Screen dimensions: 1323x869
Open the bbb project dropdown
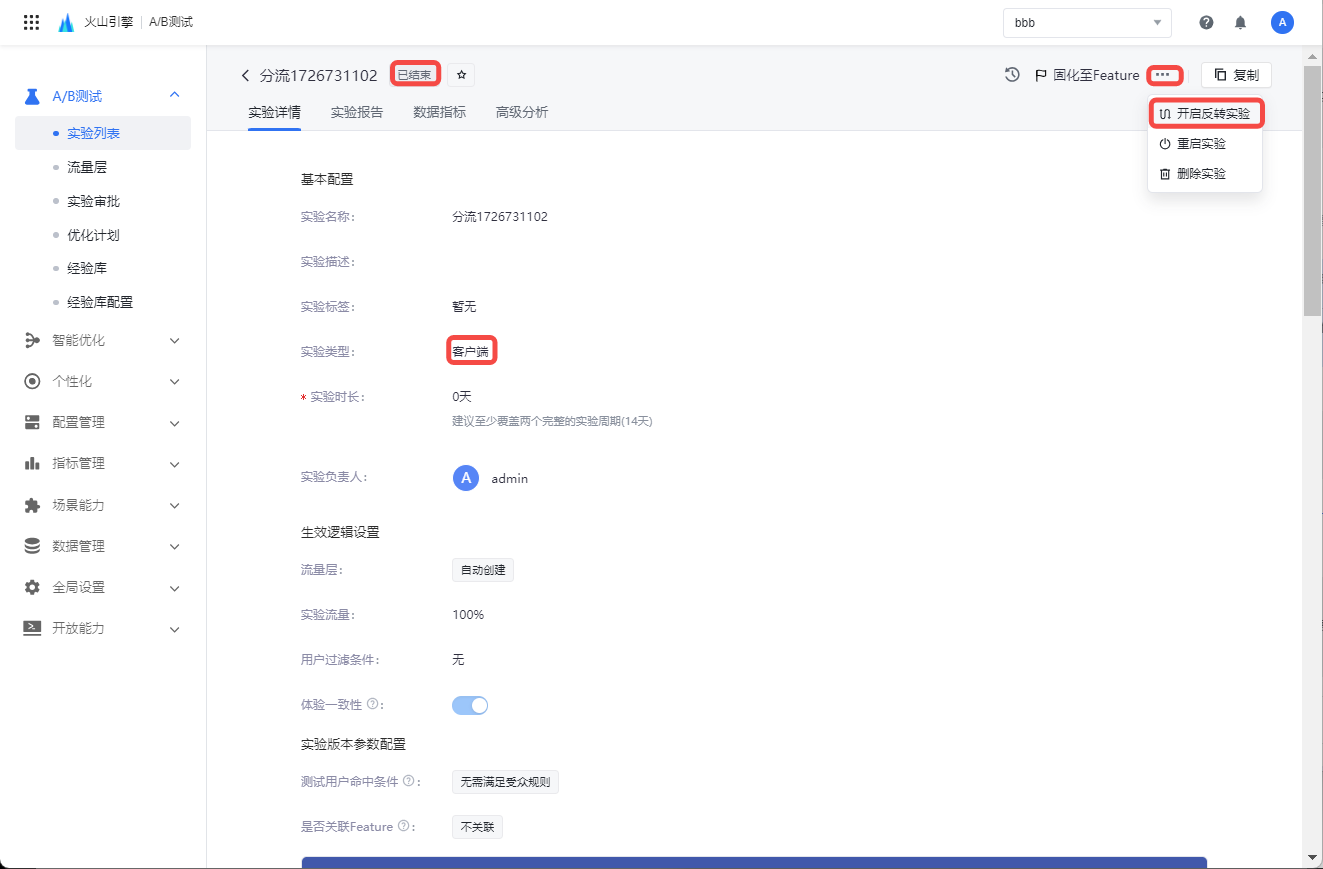[1087, 23]
